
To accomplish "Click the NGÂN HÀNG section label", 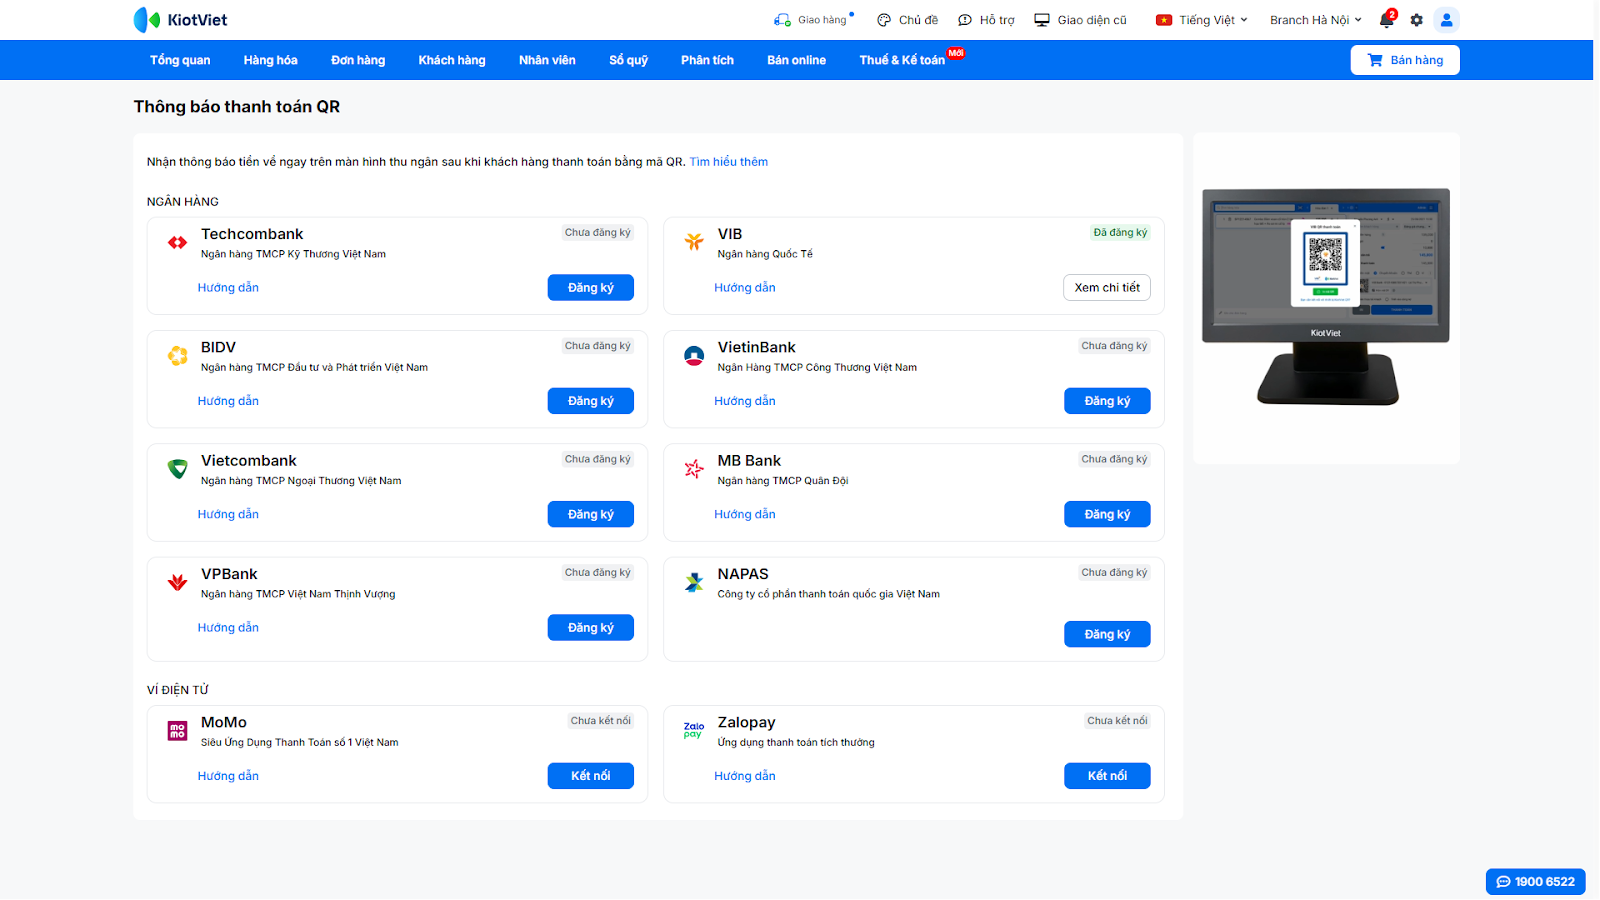I will (183, 202).
